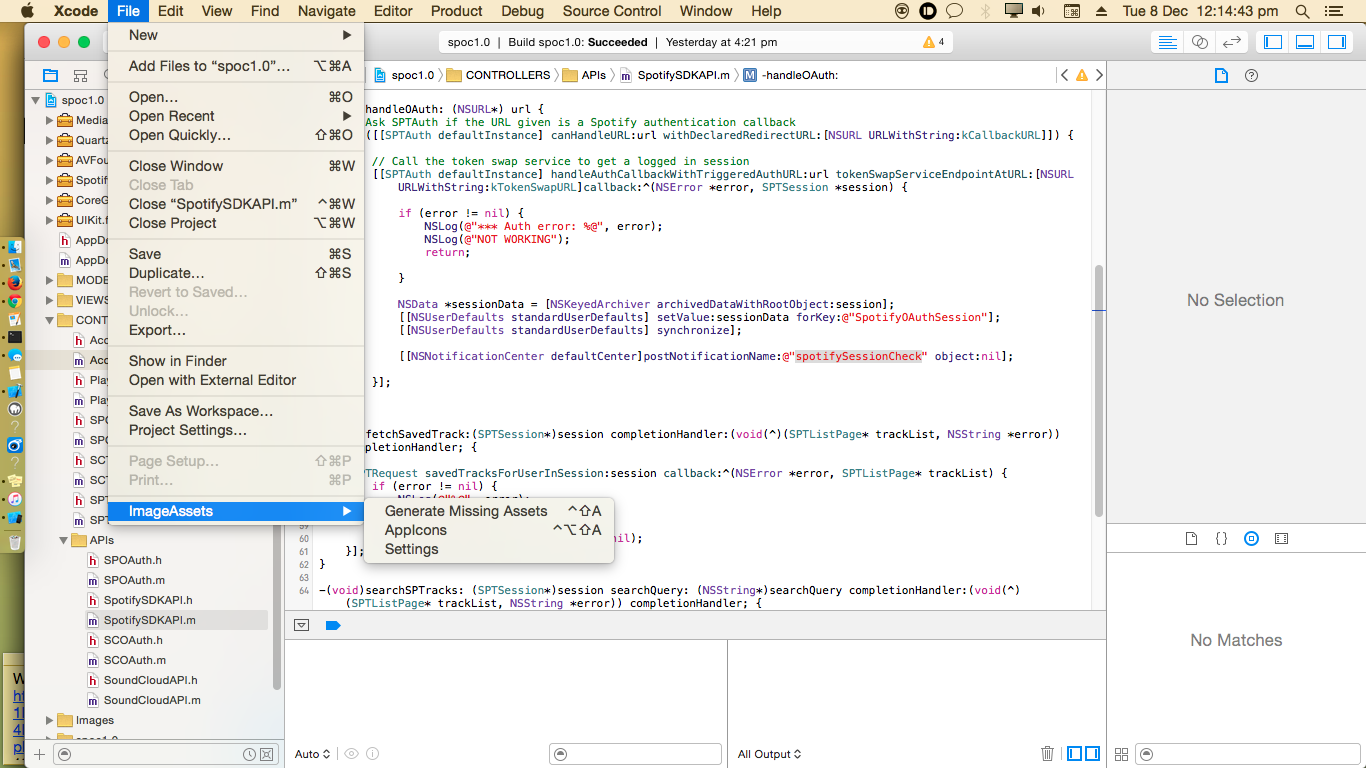The image size is (1366, 768).
Task: Open the File Template library
Action: 1191,538
